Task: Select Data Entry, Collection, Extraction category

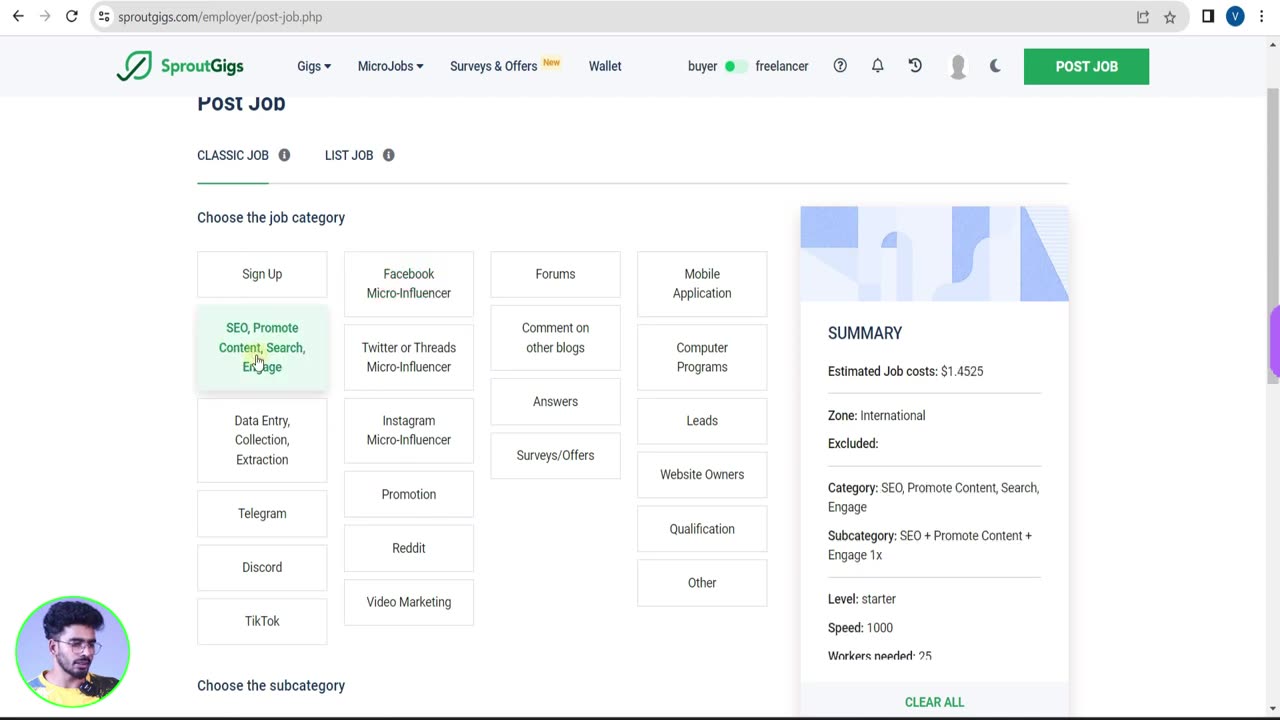Action: pyautogui.click(x=262, y=440)
